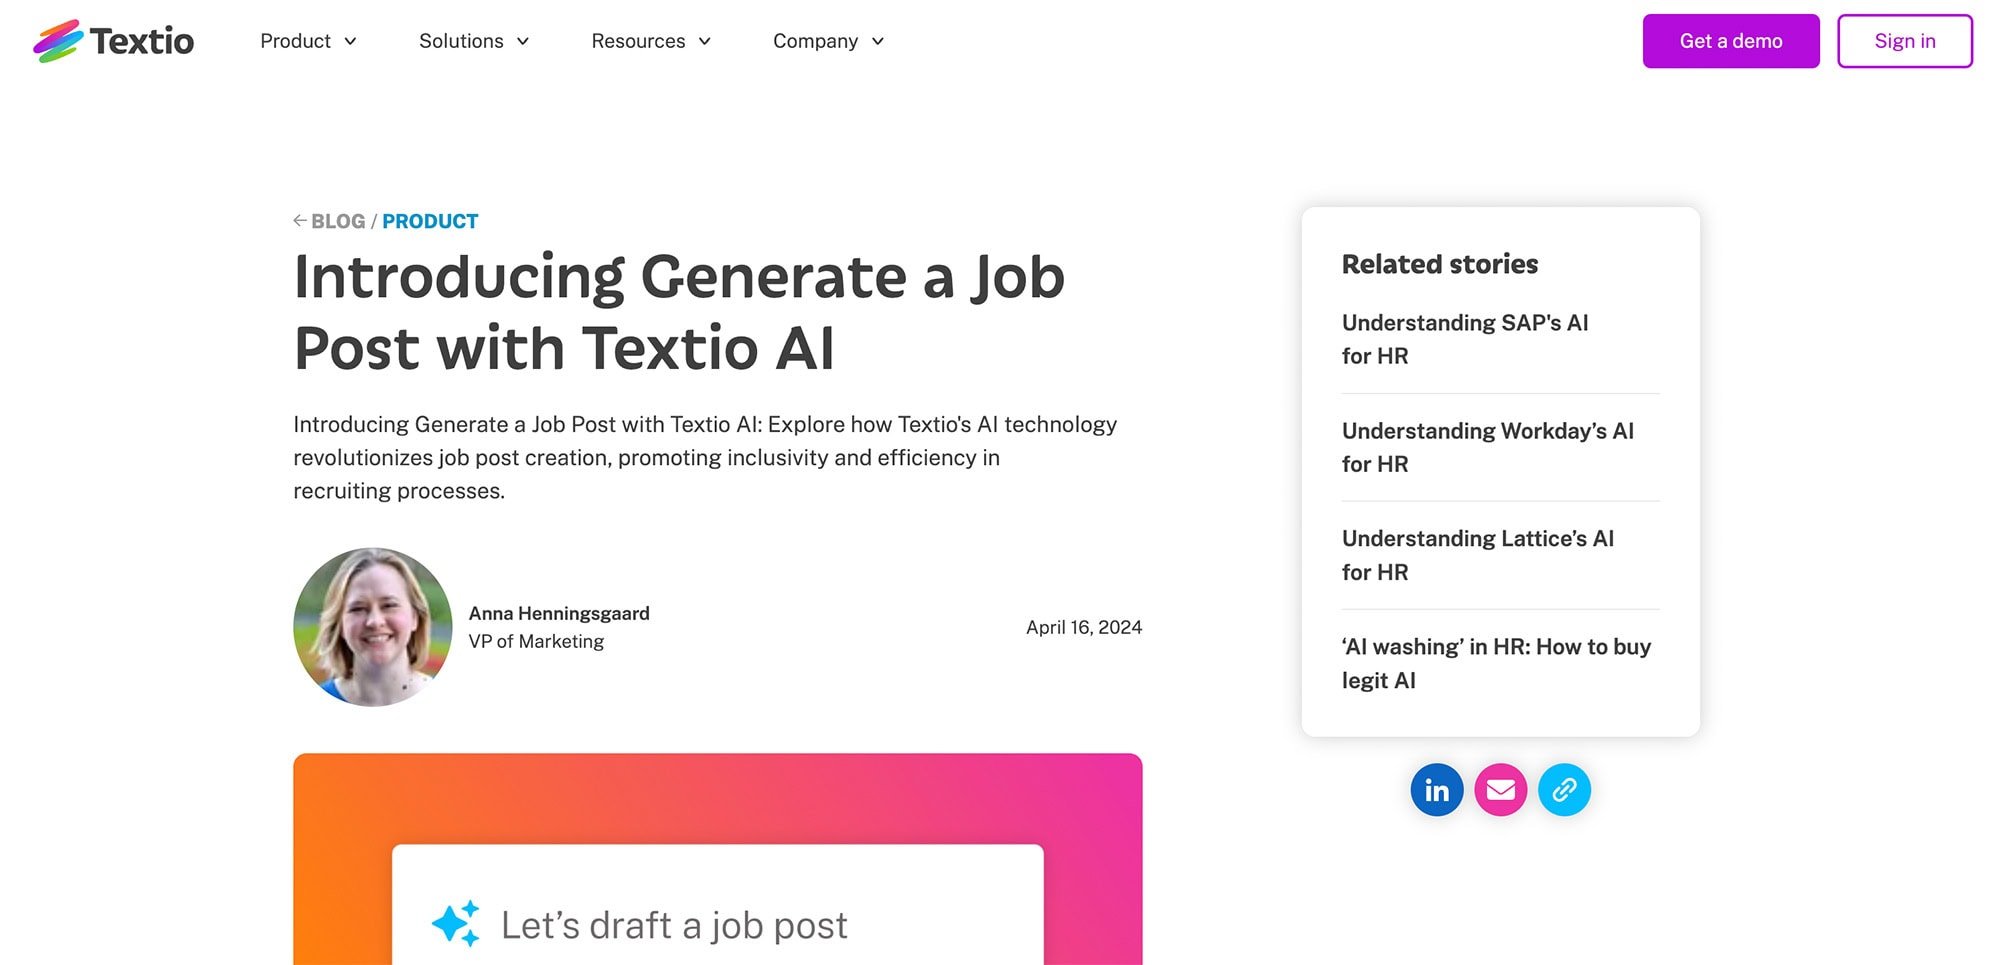Select Sign in
The height and width of the screenshot is (965, 2000).
click(1904, 41)
